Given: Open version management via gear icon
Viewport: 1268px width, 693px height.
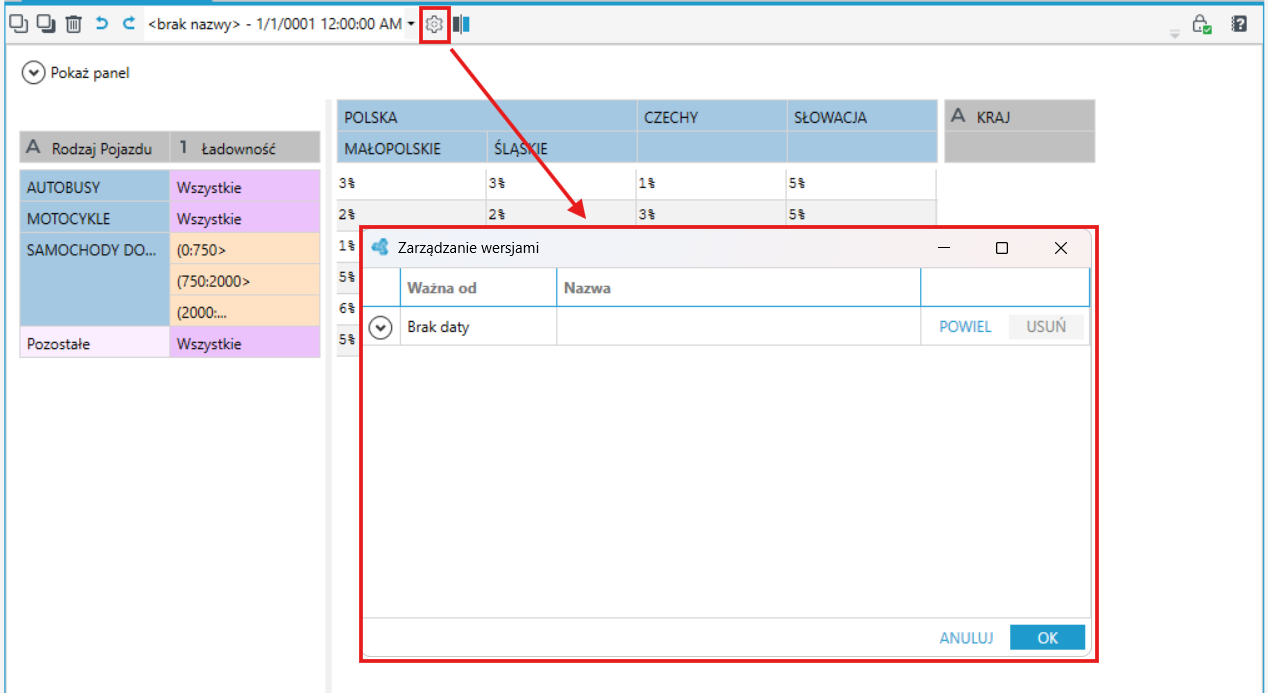Looking at the screenshot, I should [x=434, y=24].
